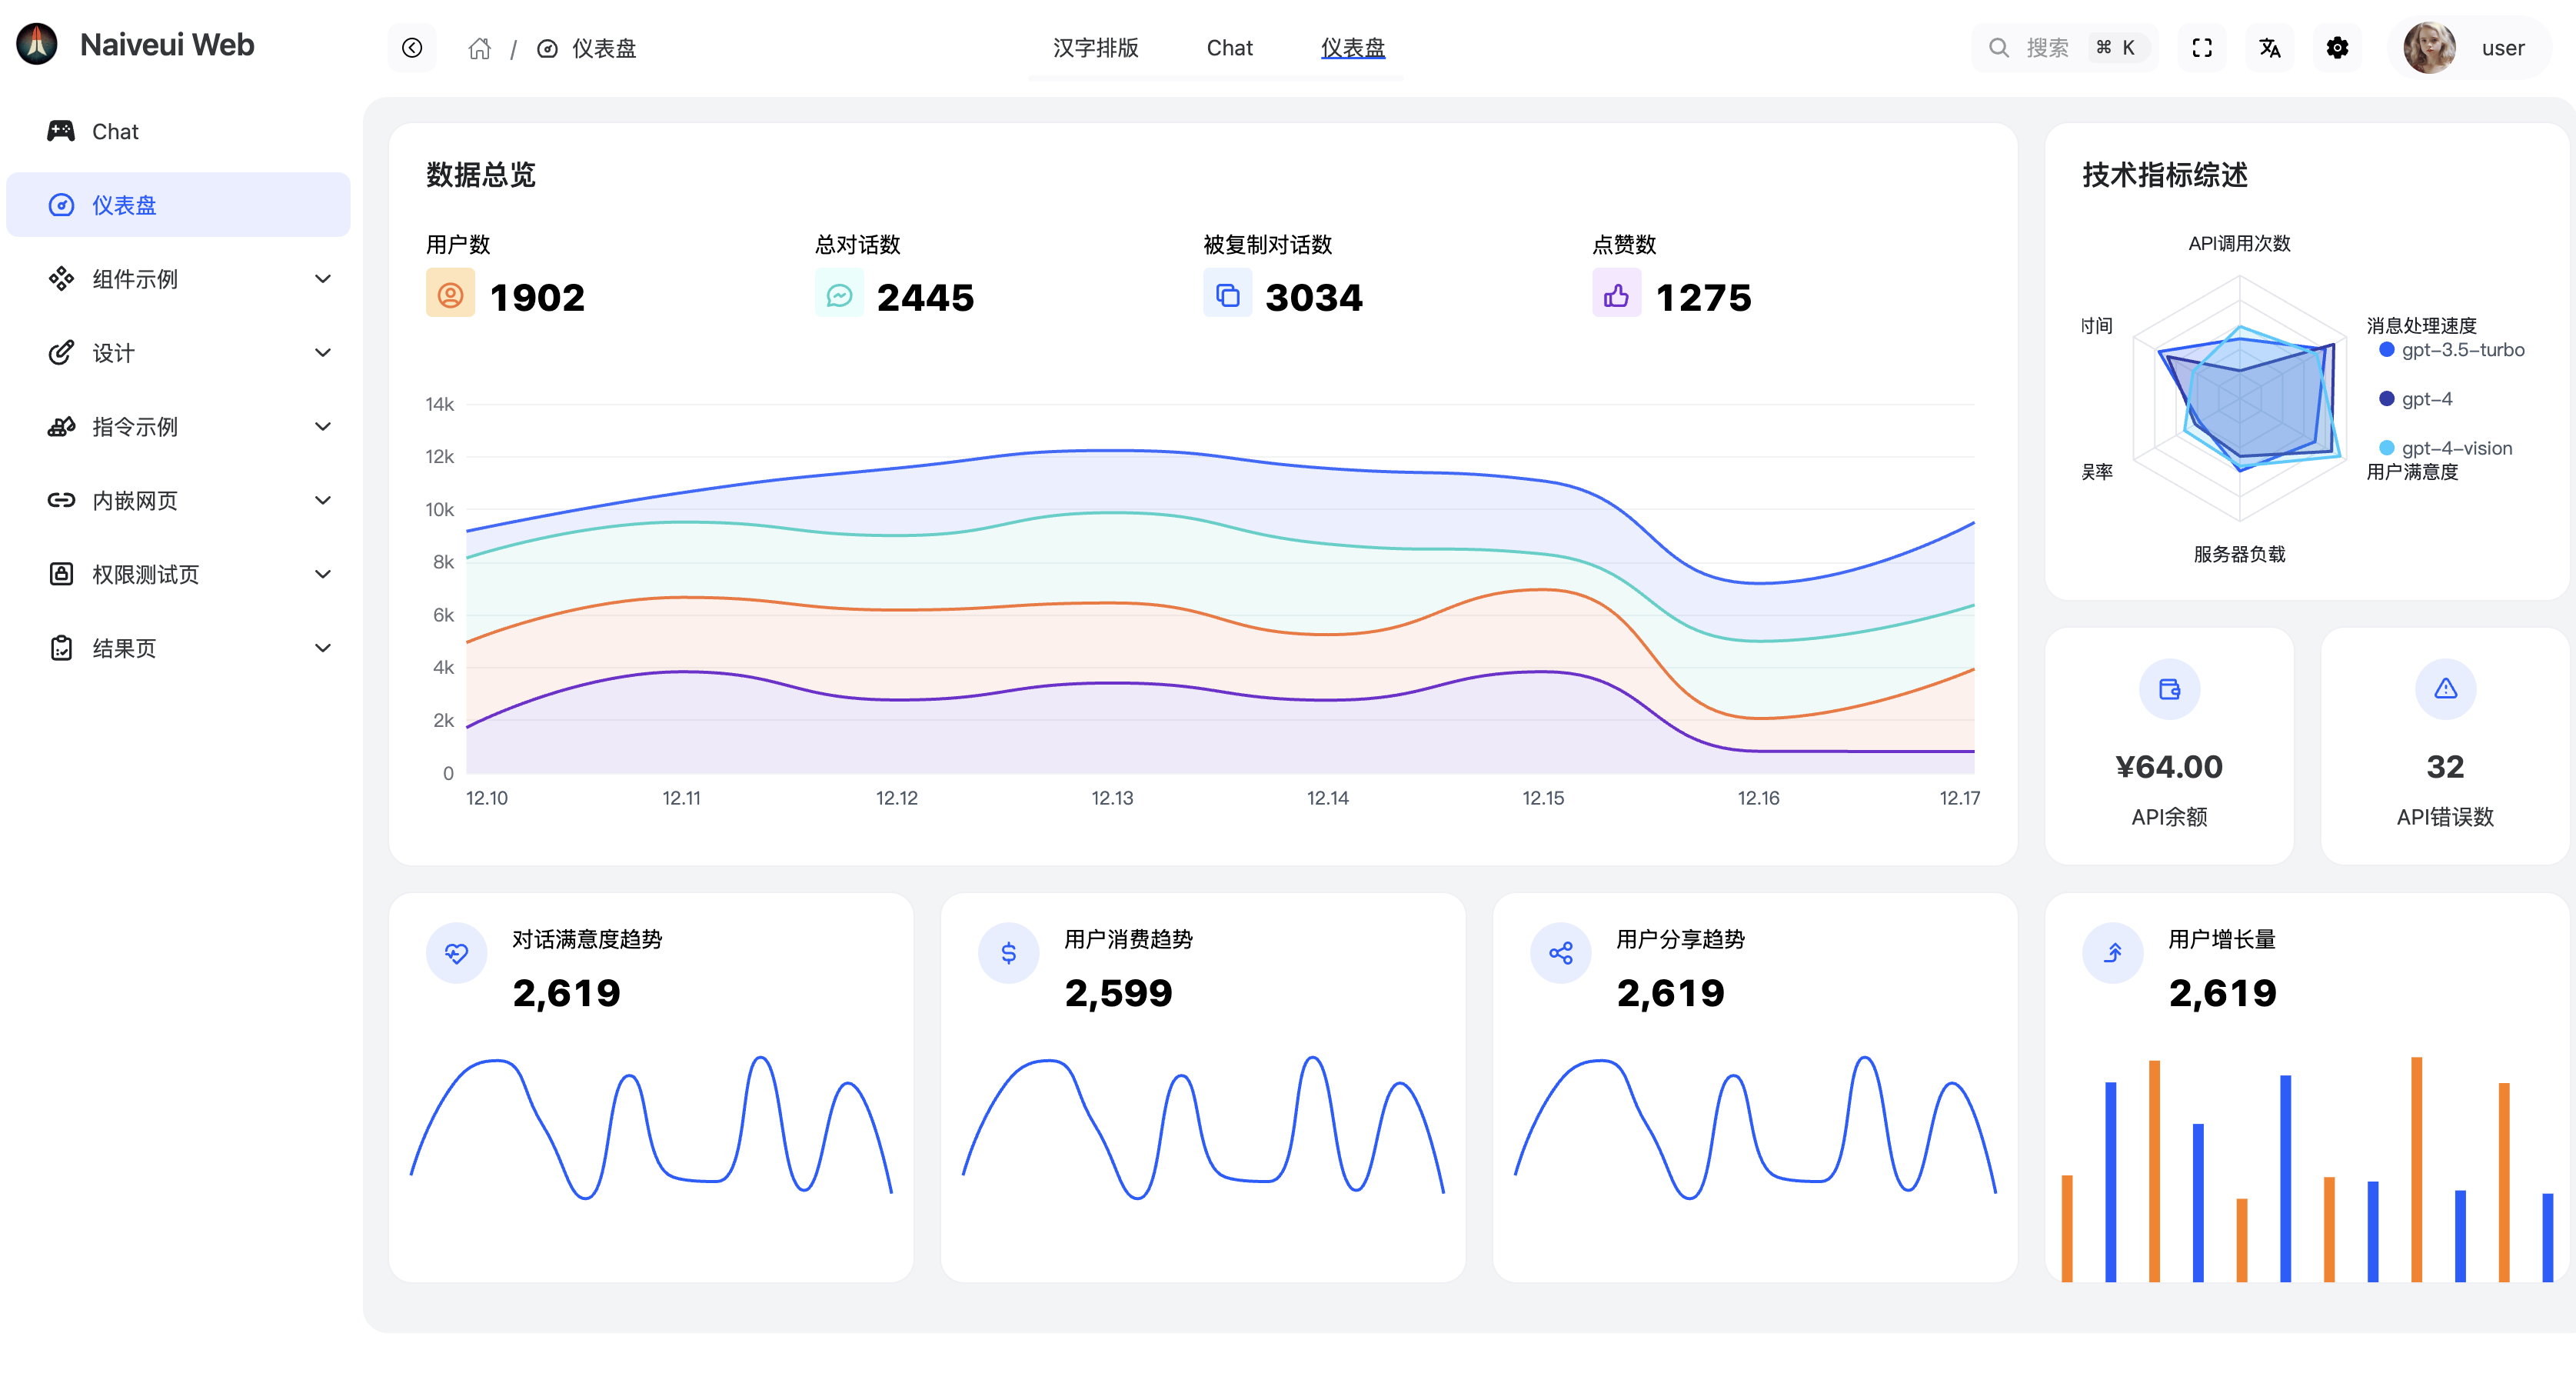The height and width of the screenshot is (1380, 2576).
Task: Click the 2,599 用户消费趋势 value
Action: point(1118,993)
